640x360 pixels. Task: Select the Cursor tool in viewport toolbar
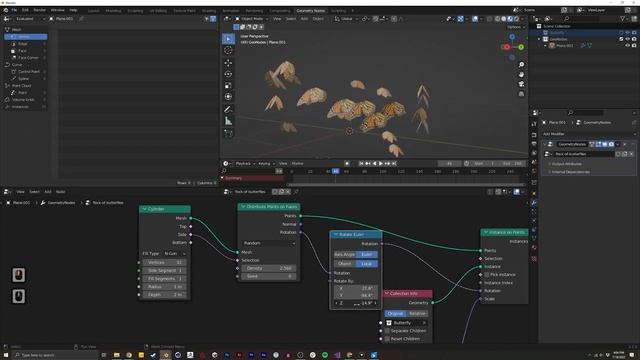tap(228, 50)
